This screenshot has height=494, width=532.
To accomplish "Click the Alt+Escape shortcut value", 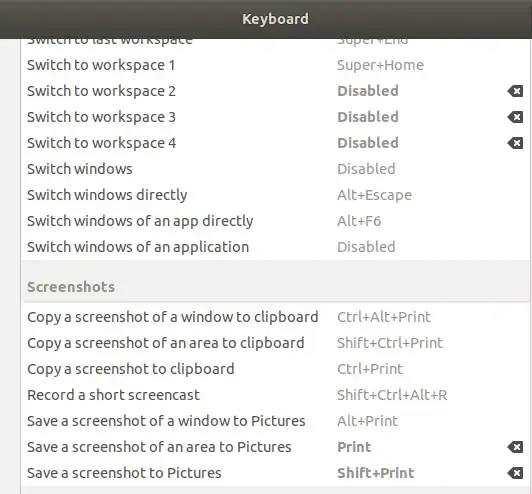I will click(374, 195).
